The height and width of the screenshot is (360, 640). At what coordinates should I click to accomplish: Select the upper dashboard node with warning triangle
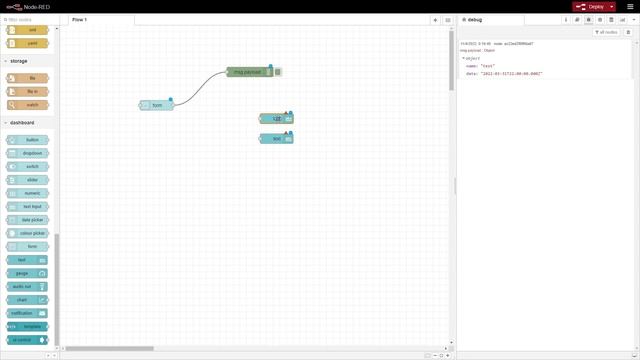coord(276,119)
